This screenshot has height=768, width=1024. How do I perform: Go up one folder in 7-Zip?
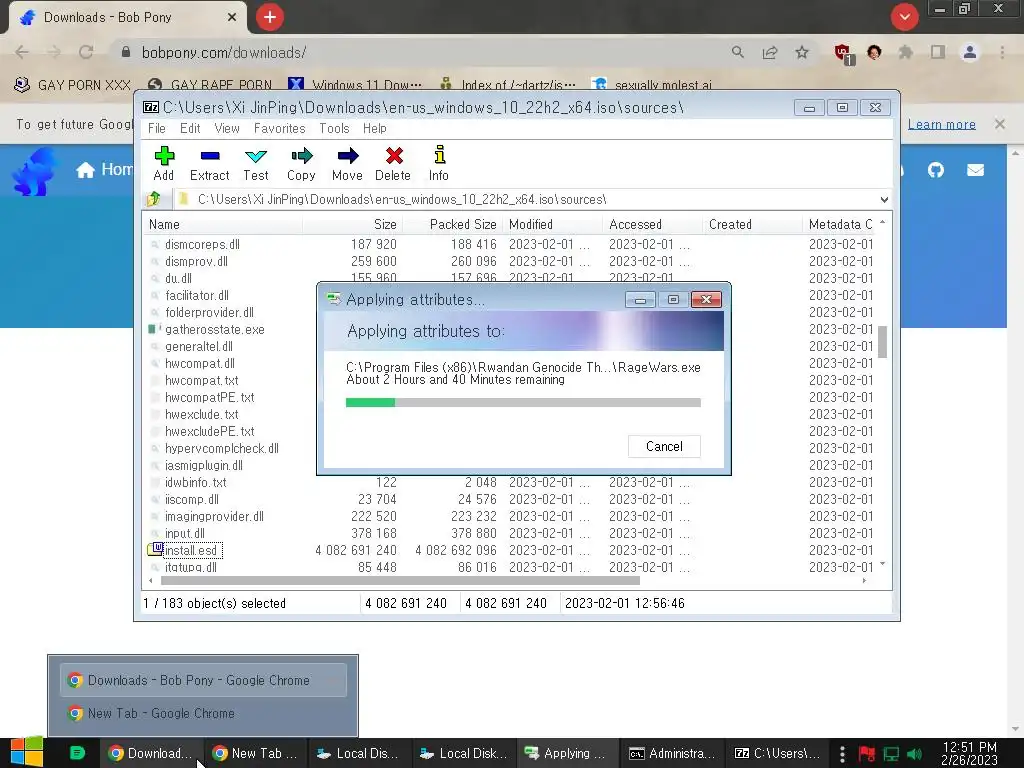[154, 199]
